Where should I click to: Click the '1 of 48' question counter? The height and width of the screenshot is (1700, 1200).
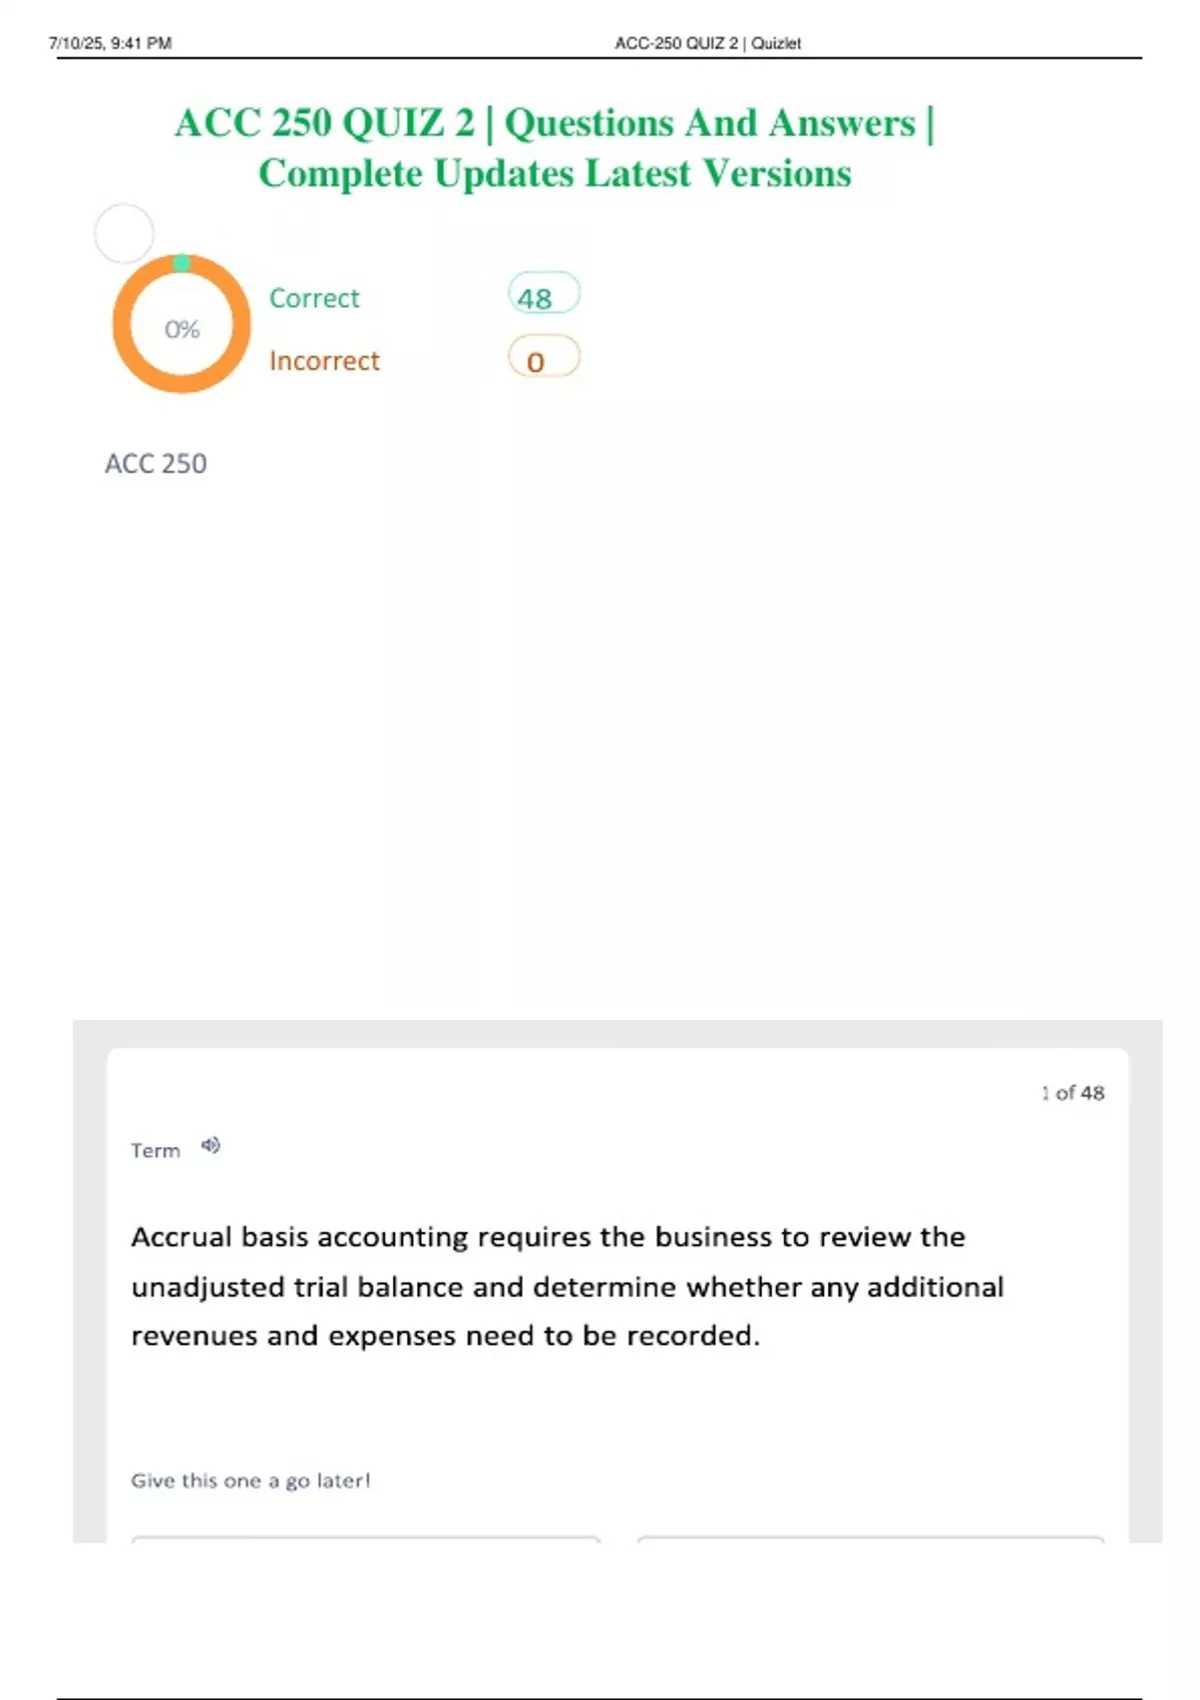point(1072,1093)
